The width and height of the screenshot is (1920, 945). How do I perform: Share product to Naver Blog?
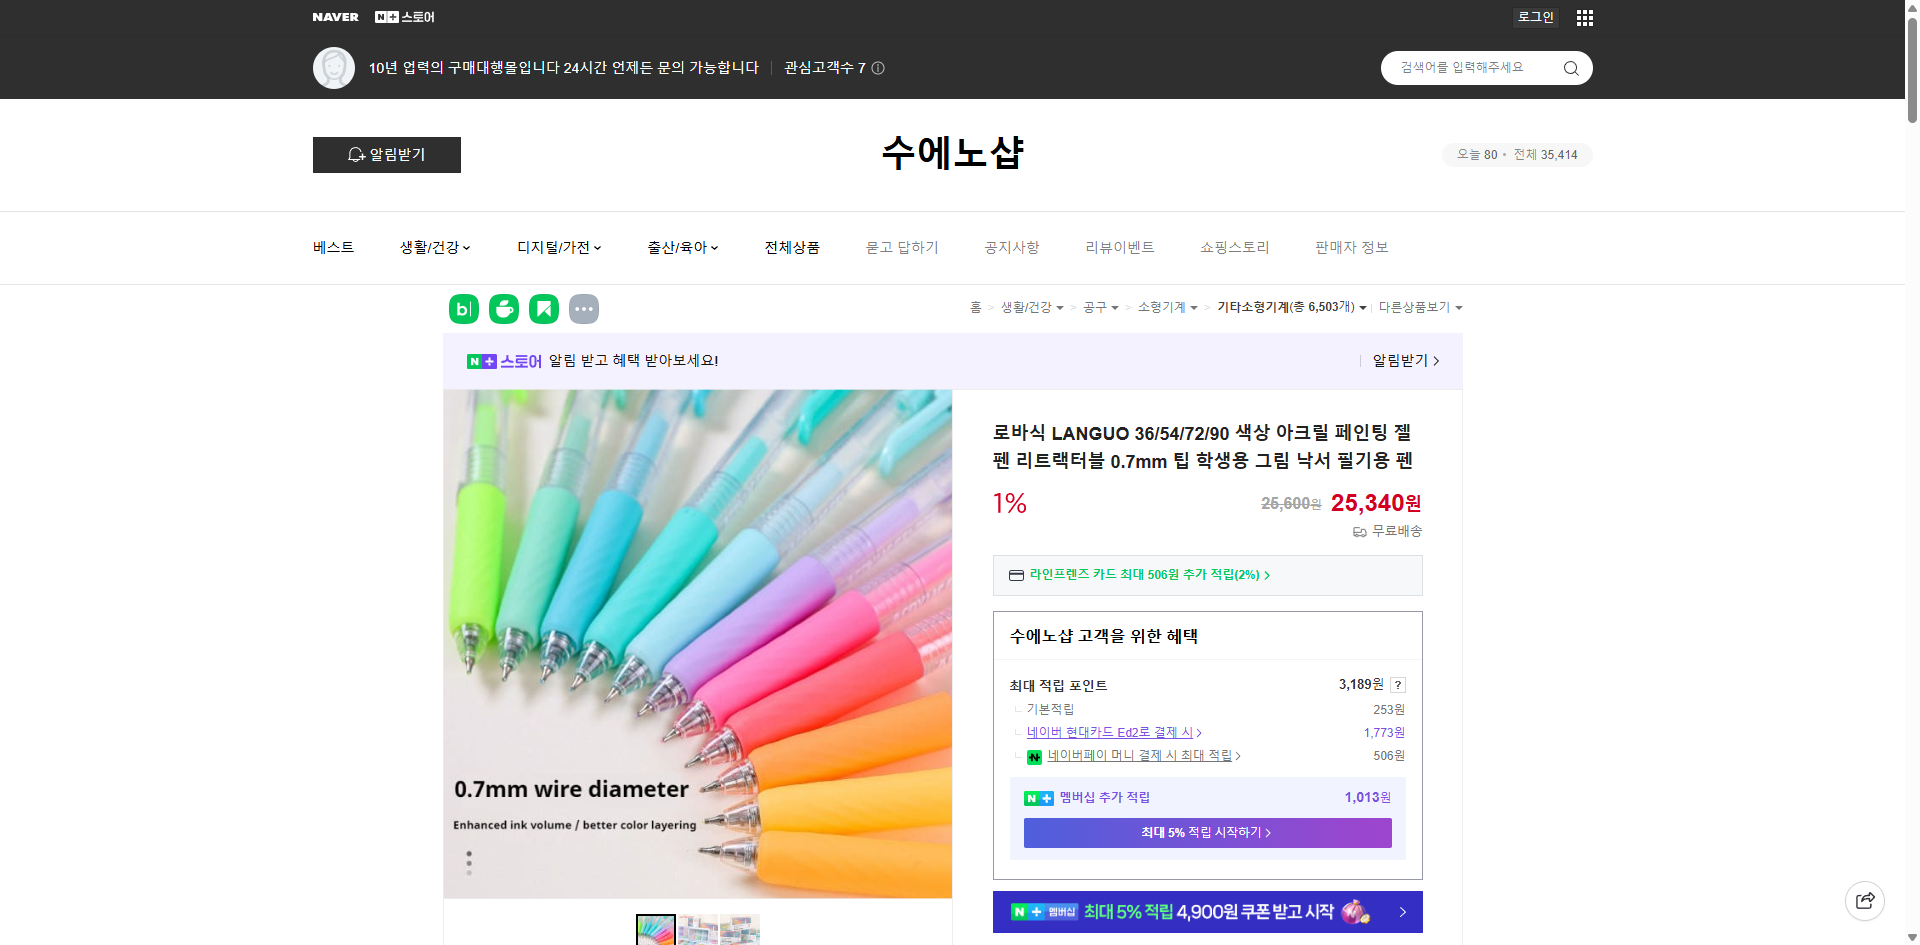tap(463, 309)
